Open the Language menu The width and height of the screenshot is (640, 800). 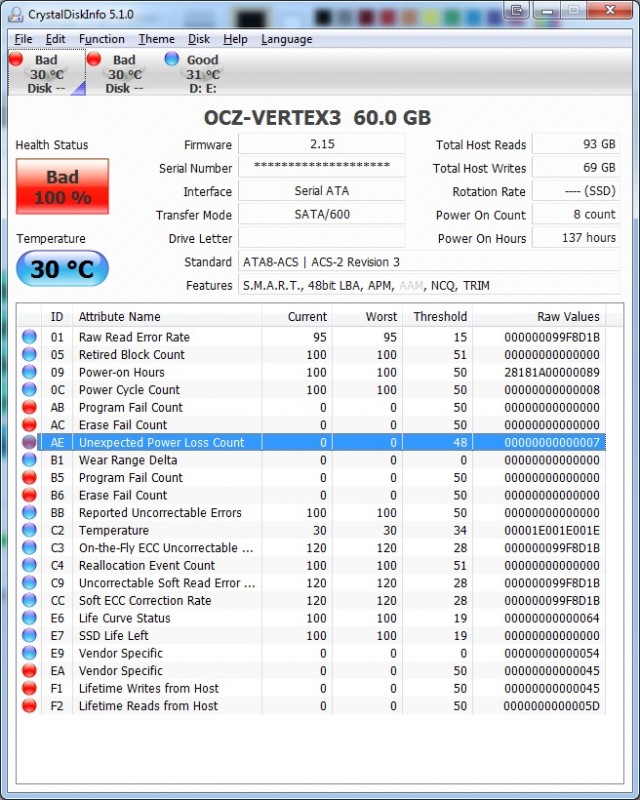[x=286, y=39]
